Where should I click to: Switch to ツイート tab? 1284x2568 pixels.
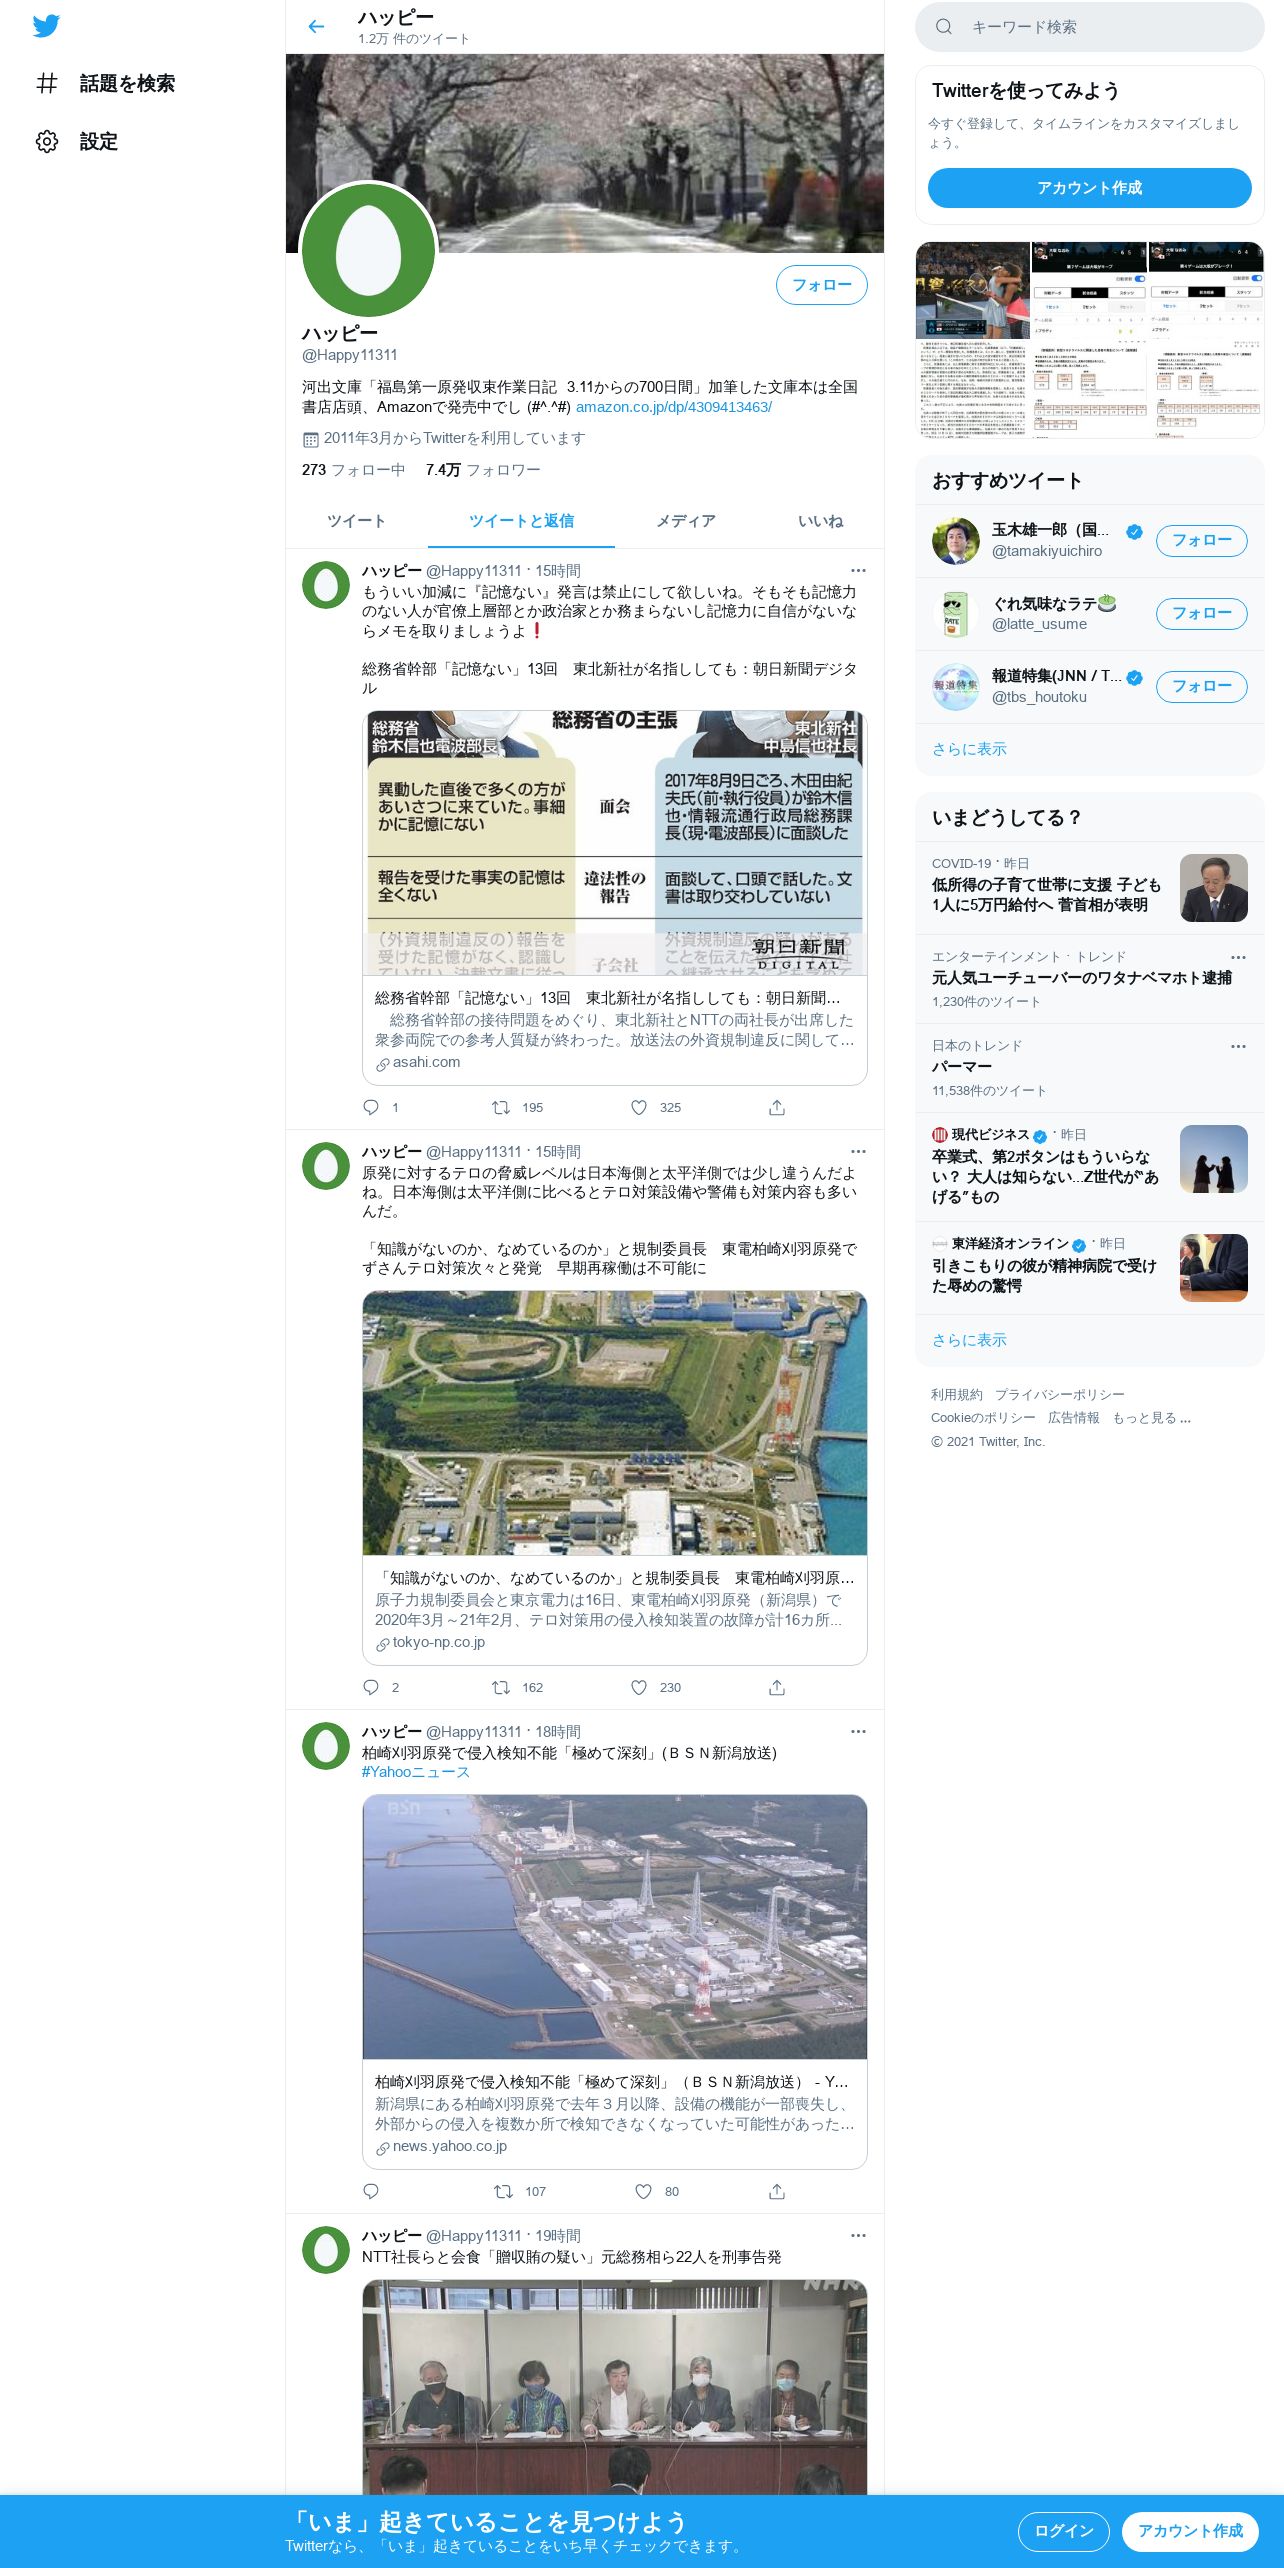pyautogui.click(x=356, y=521)
